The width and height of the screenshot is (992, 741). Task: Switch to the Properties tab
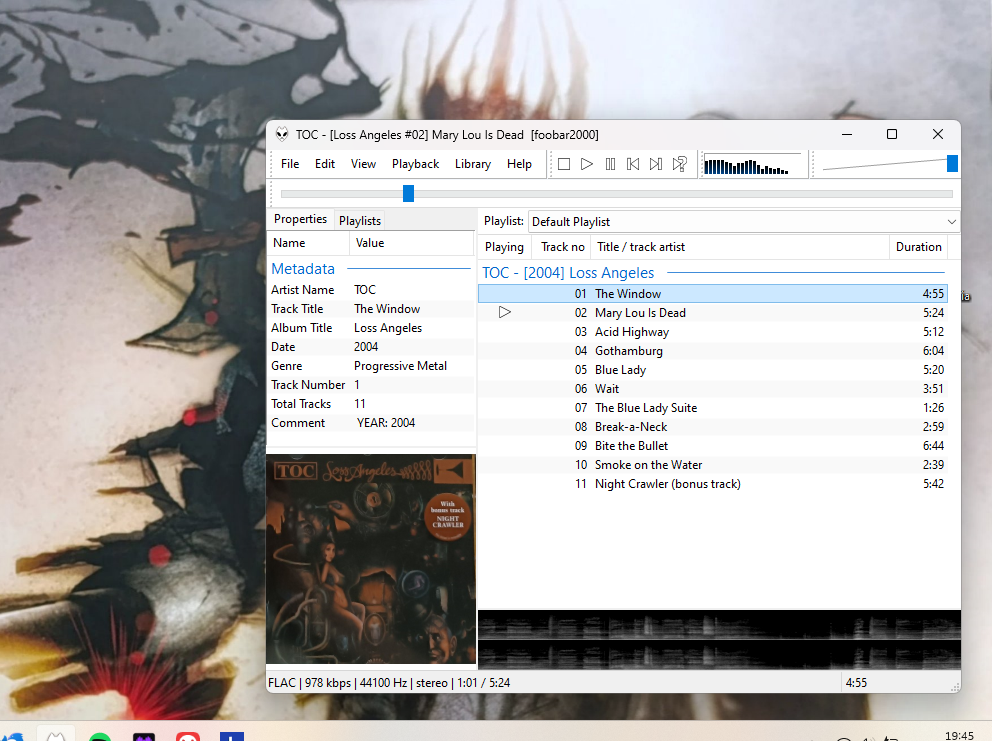tap(300, 219)
